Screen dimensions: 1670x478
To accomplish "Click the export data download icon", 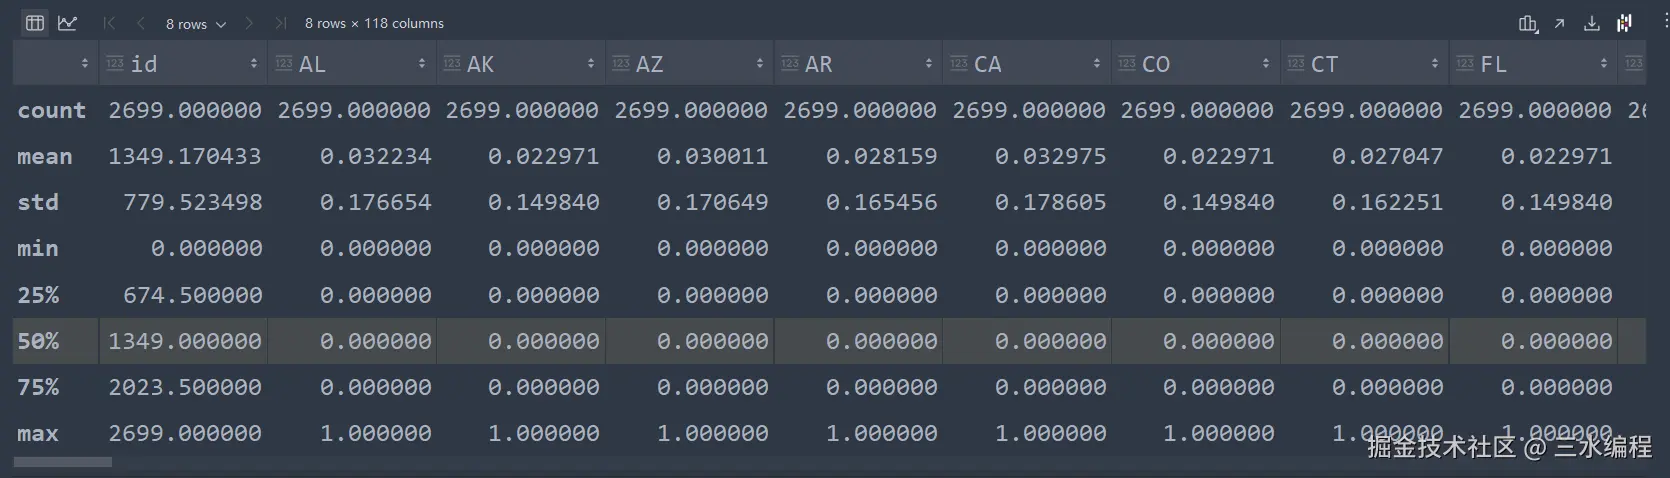I will tap(1592, 24).
